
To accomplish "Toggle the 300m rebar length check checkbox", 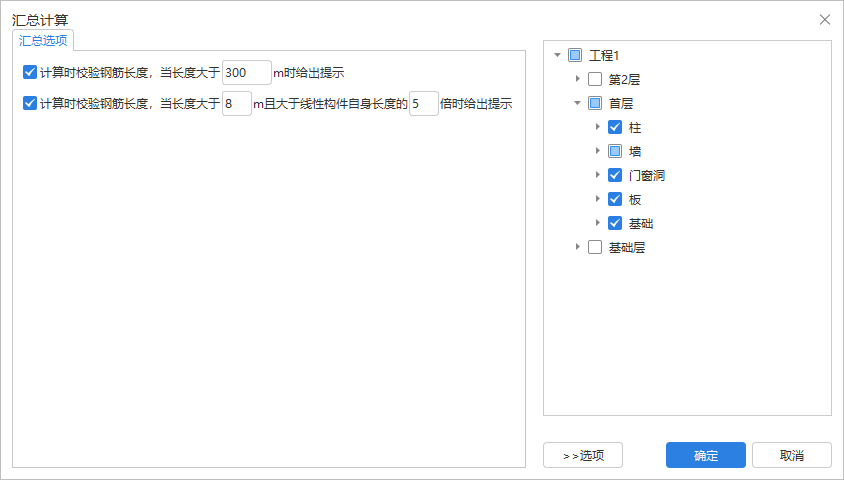I will [x=30, y=72].
